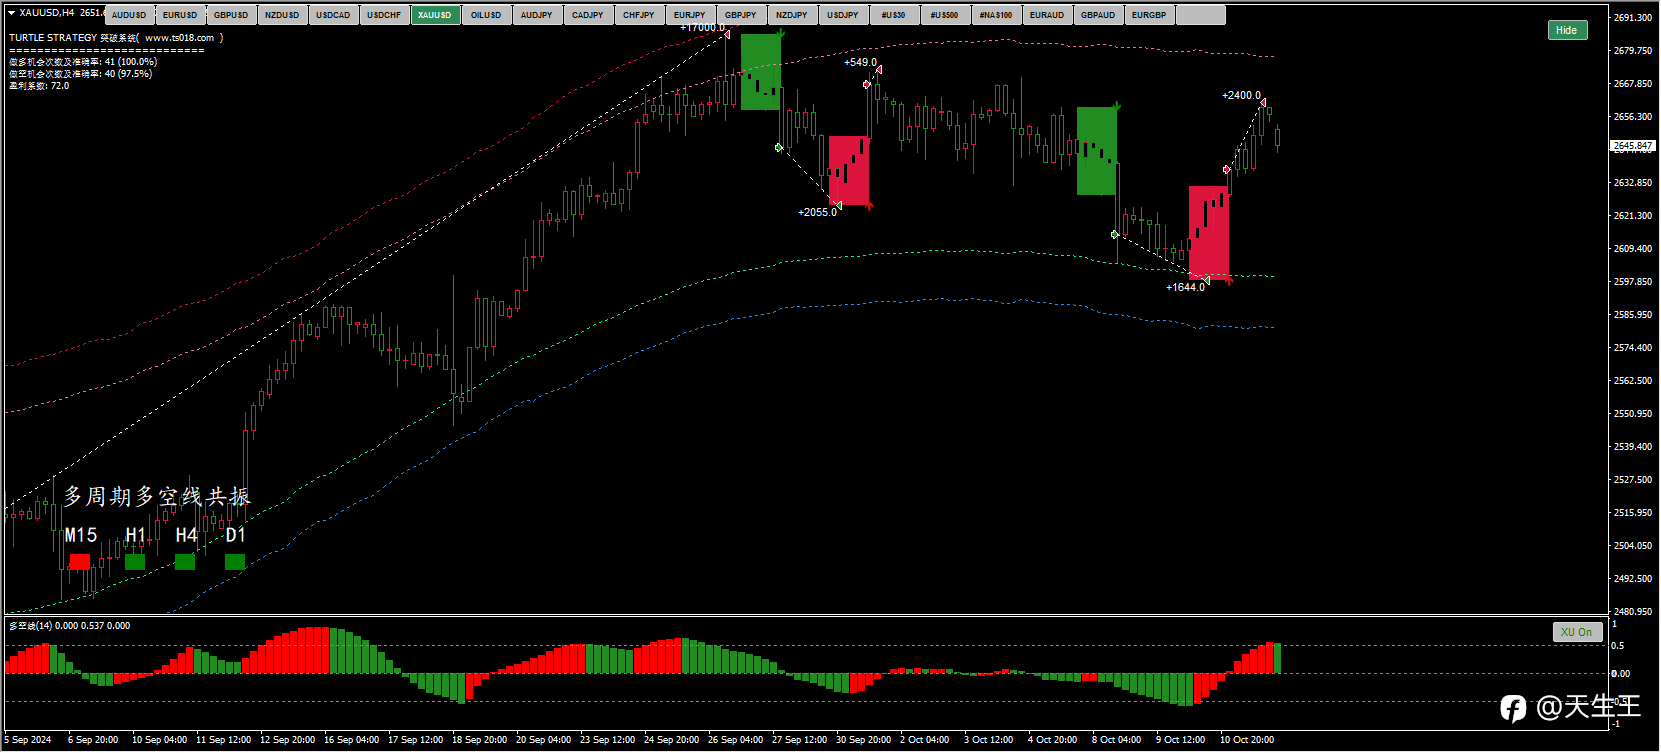1661x753 pixels.
Task: Click the 41 (100.0%) statistics line
Action: pos(83,62)
